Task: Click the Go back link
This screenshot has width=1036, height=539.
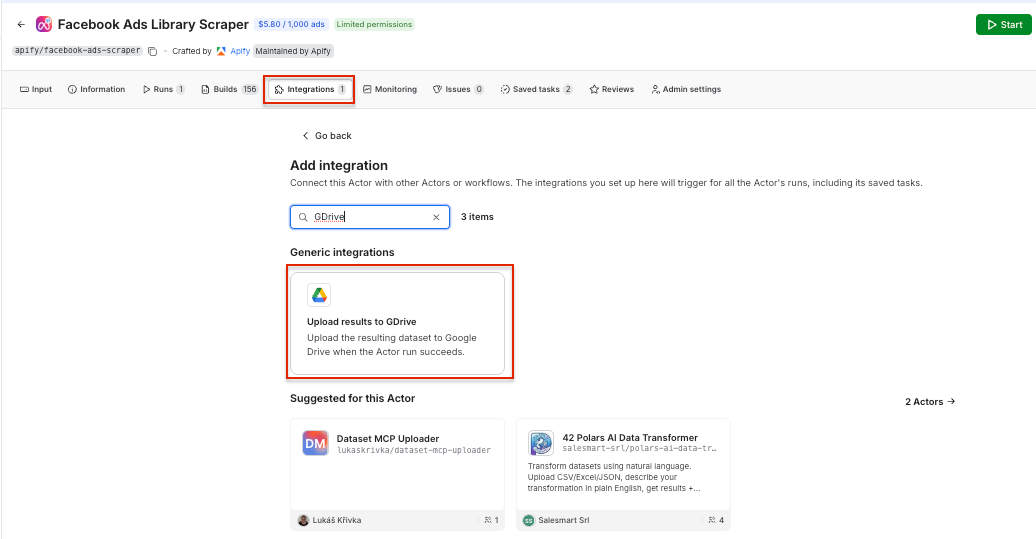Action: click(x=327, y=135)
